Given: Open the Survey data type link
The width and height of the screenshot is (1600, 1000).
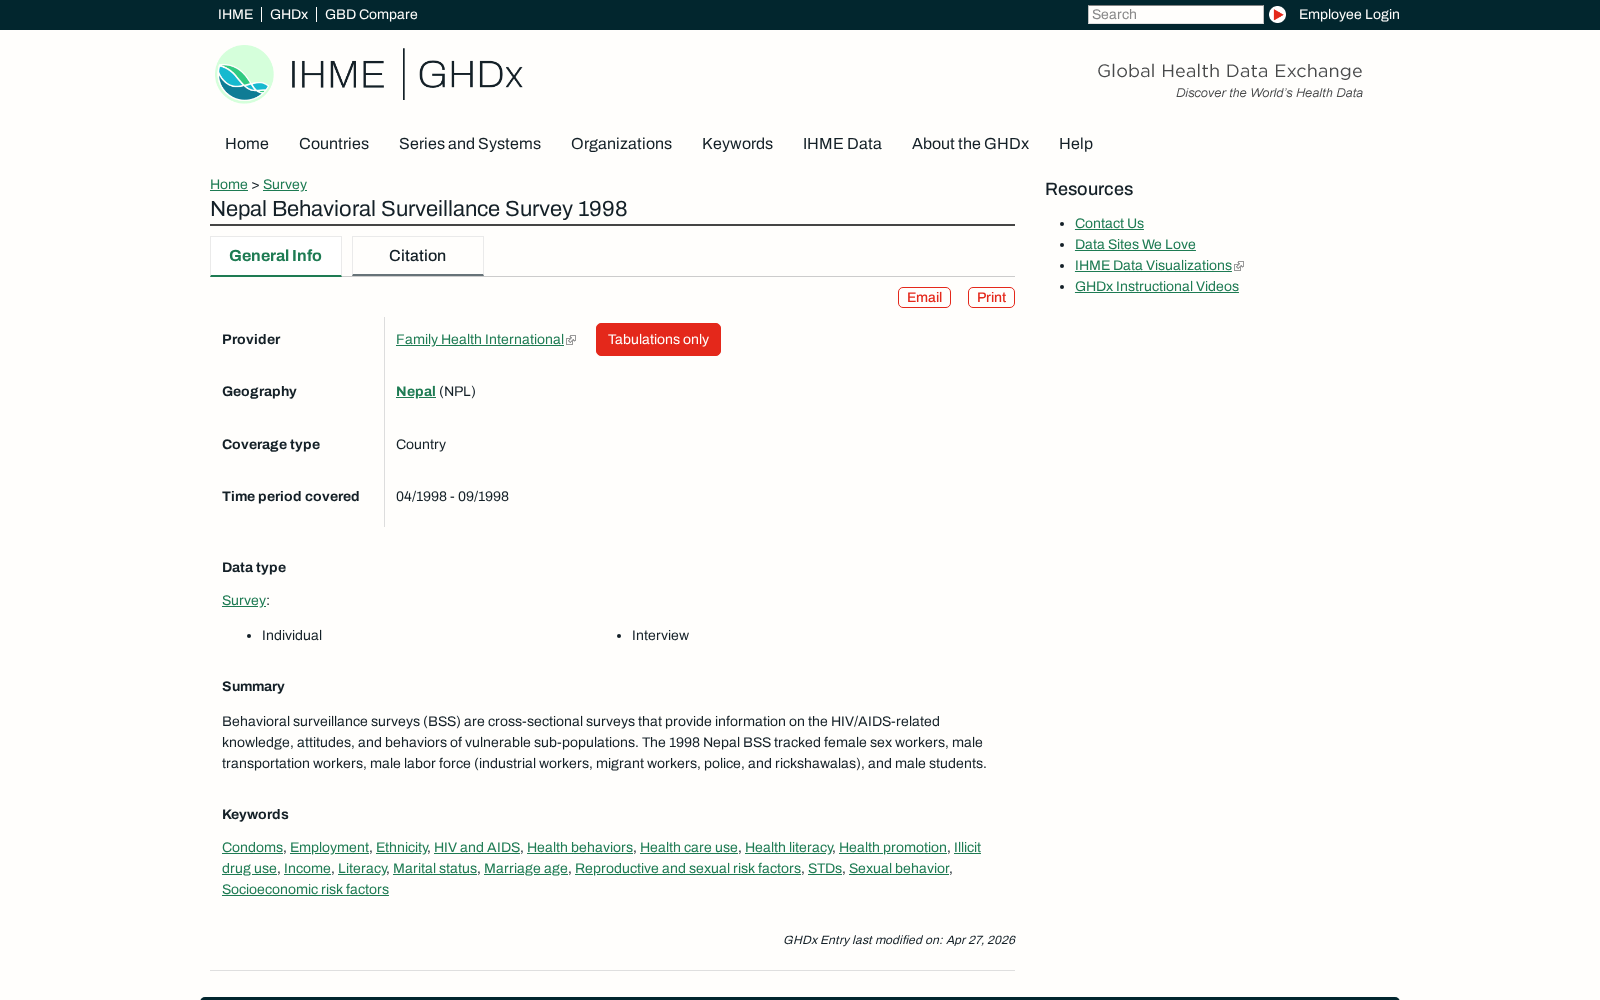Looking at the screenshot, I should pyautogui.click(x=244, y=601).
